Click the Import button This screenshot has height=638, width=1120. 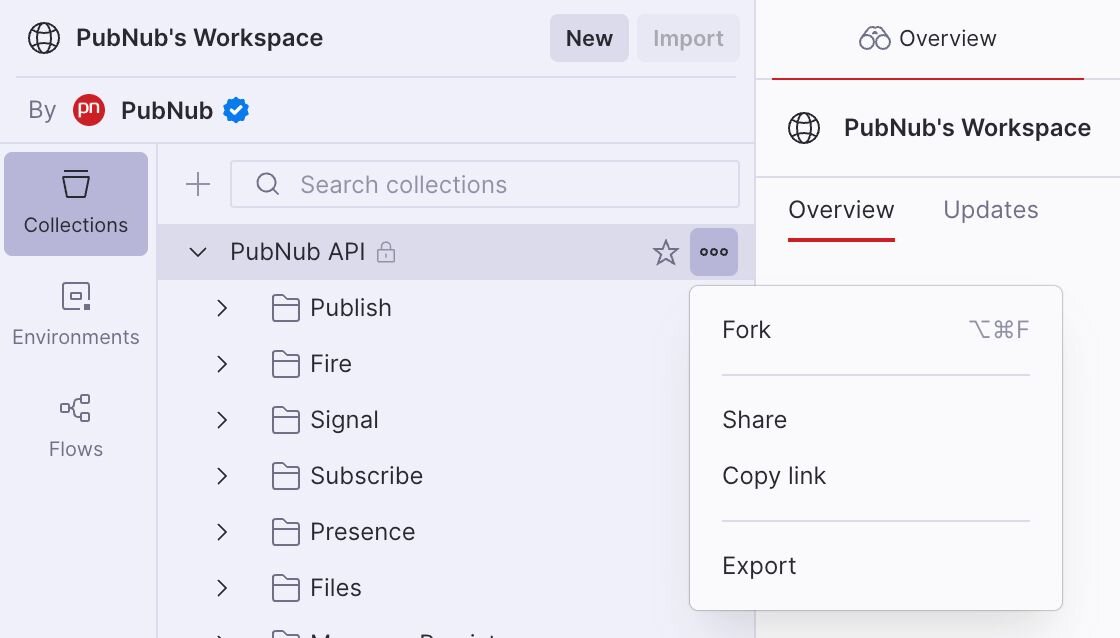pos(689,38)
